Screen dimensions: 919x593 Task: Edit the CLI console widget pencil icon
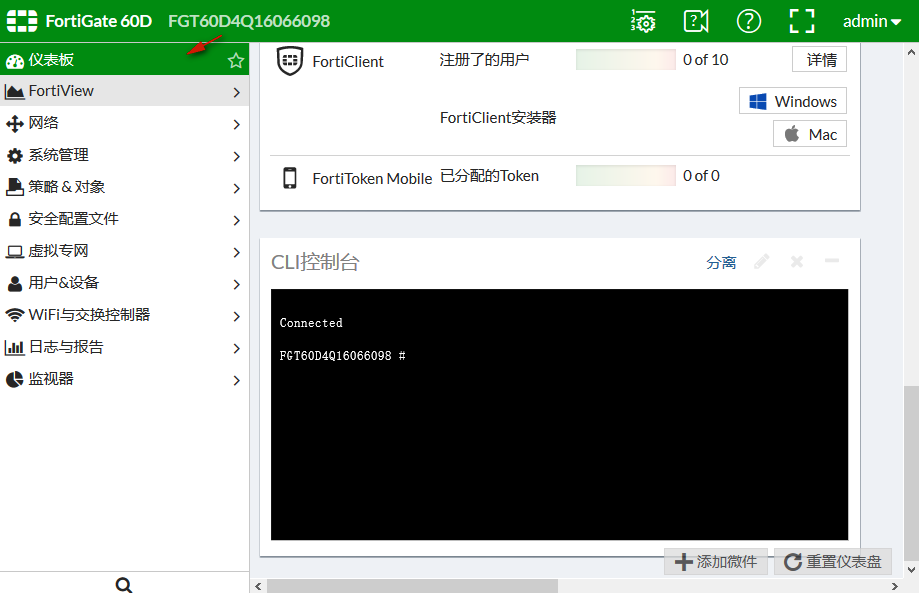(761, 261)
